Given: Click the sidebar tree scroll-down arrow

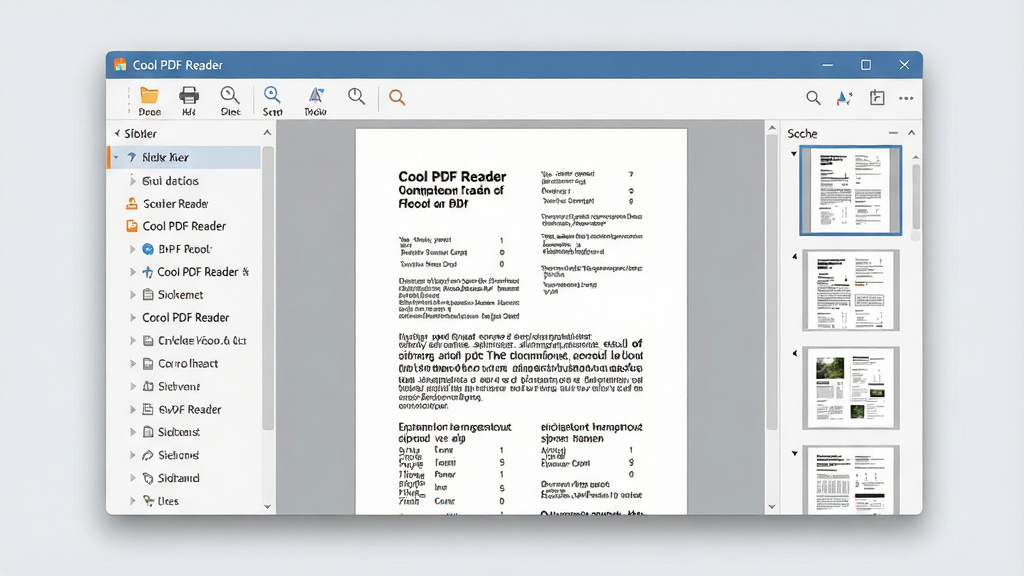Looking at the screenshot, I should tap(267, 507).
